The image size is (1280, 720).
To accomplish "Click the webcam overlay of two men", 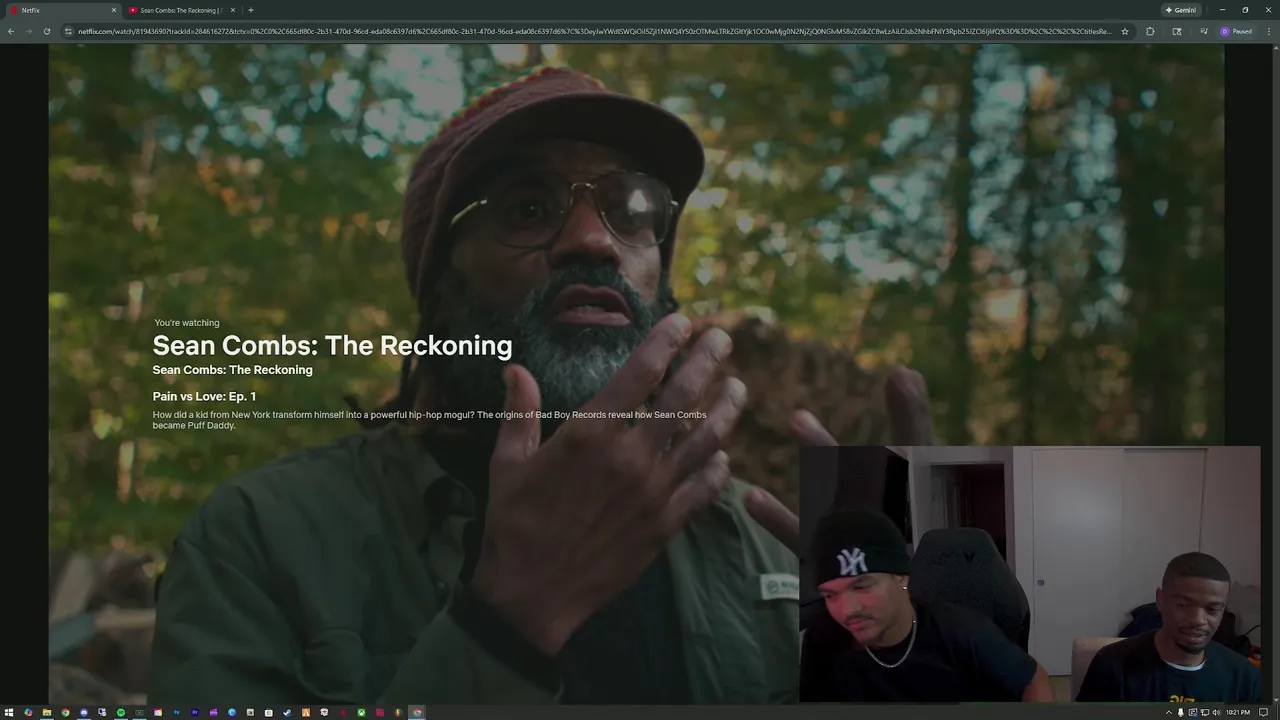I will point(1030,574).
